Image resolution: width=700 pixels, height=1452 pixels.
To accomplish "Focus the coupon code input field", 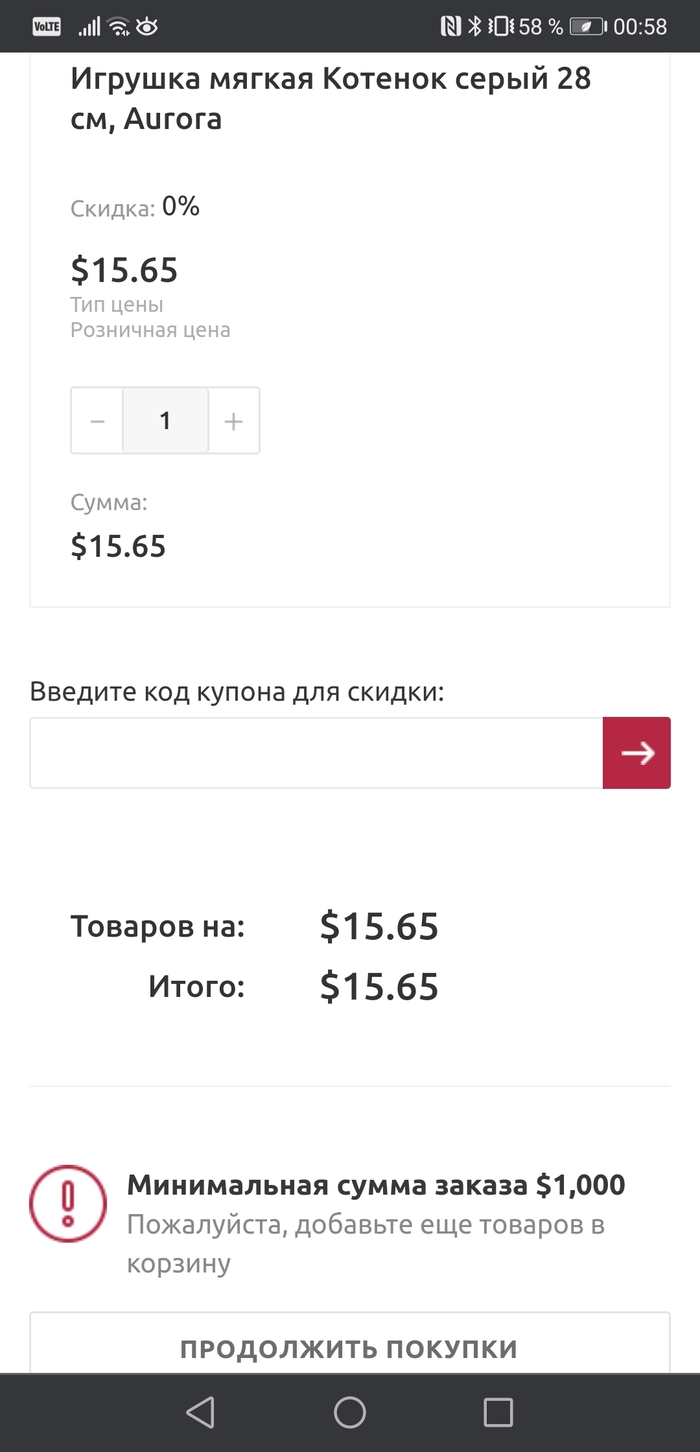I will coord(316,753).
